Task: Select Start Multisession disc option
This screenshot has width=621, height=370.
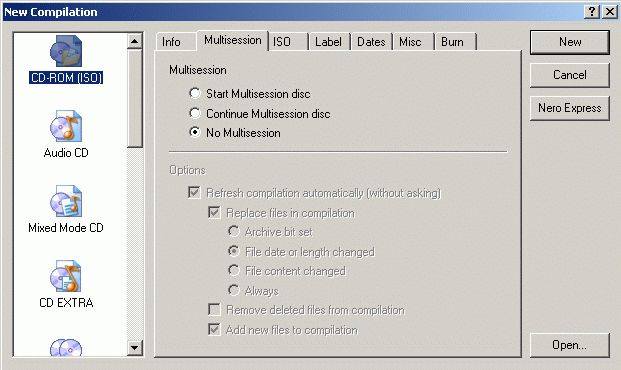Action: pyautogui.click(x=194, y=93)
